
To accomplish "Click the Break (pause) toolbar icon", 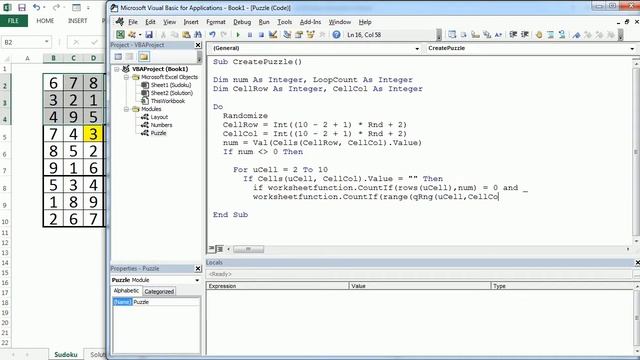I will [x=250, y=35].
